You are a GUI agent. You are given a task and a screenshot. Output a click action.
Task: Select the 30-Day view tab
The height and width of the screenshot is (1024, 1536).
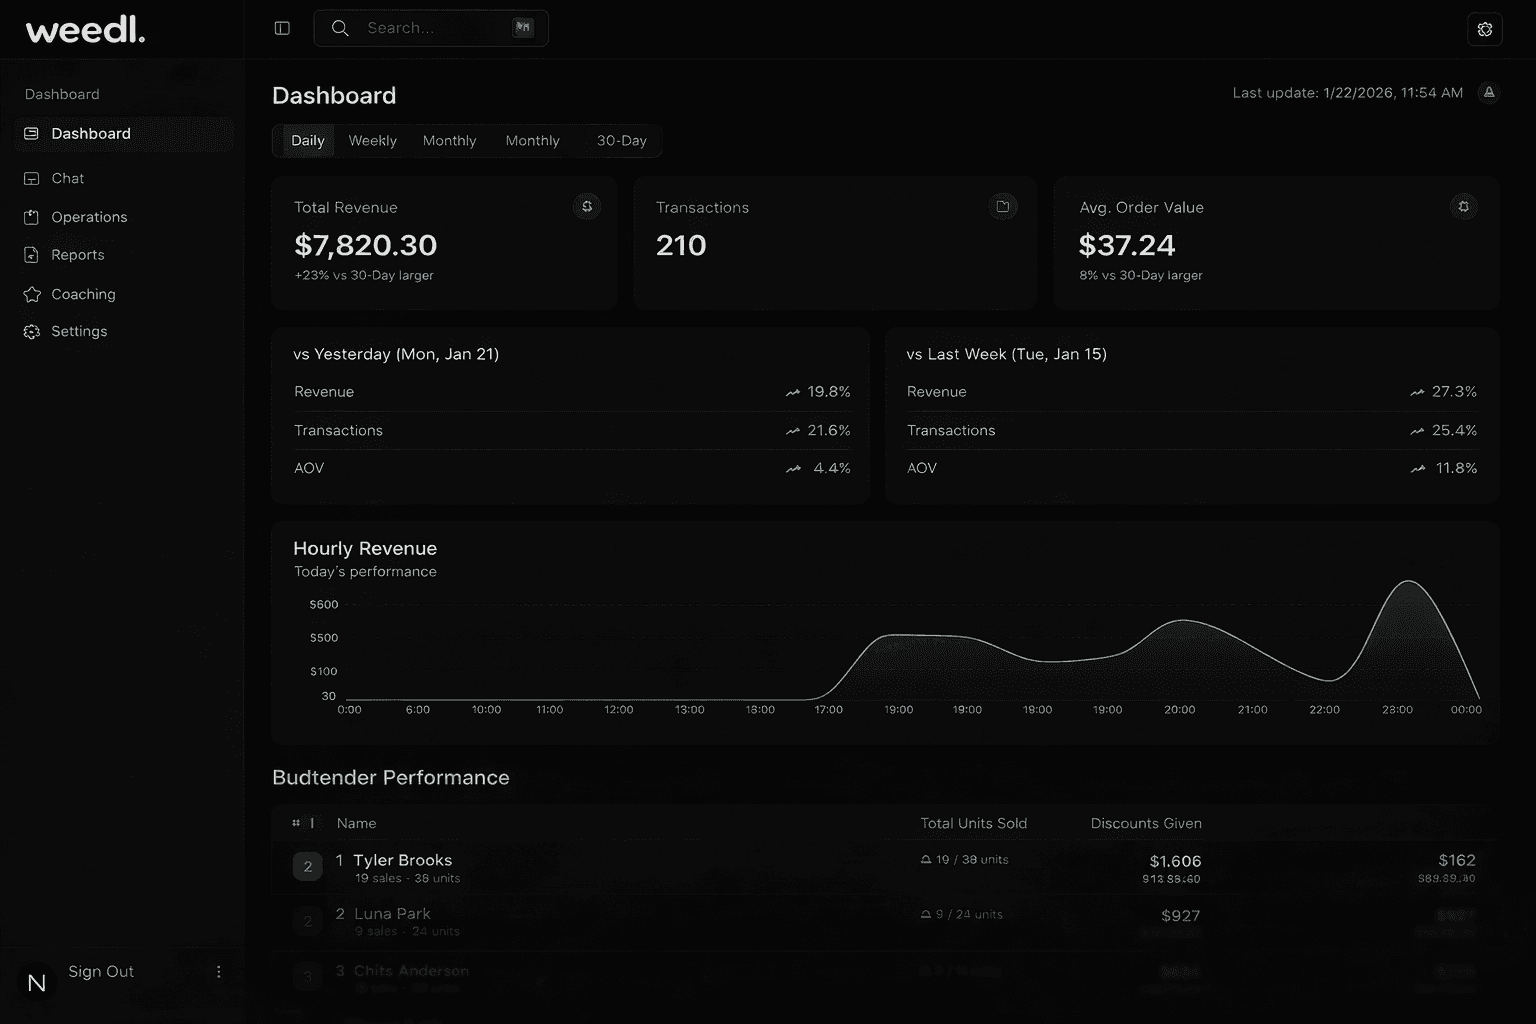click(x=621, y=140)
